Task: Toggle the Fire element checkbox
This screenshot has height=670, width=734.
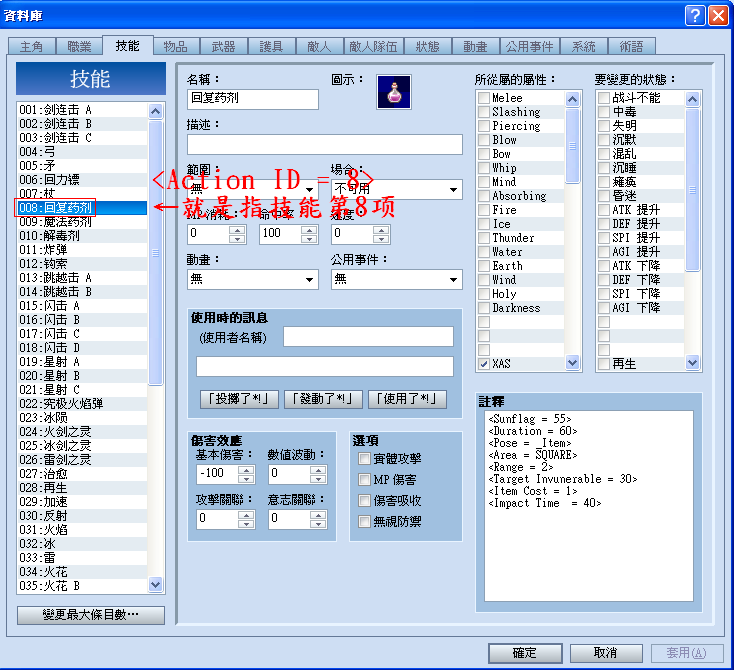Action: pyautogui.click(x=484, y=210)
